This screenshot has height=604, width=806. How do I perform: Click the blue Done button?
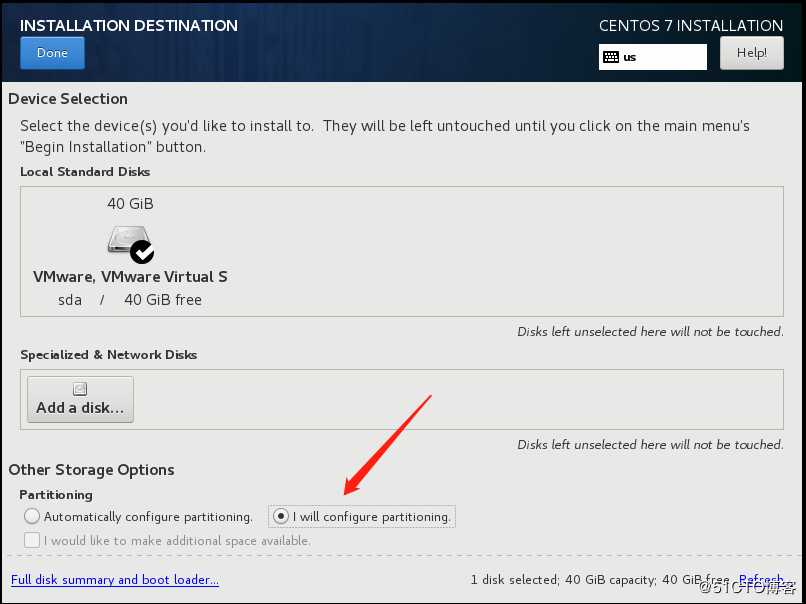[x=52, y=53]
